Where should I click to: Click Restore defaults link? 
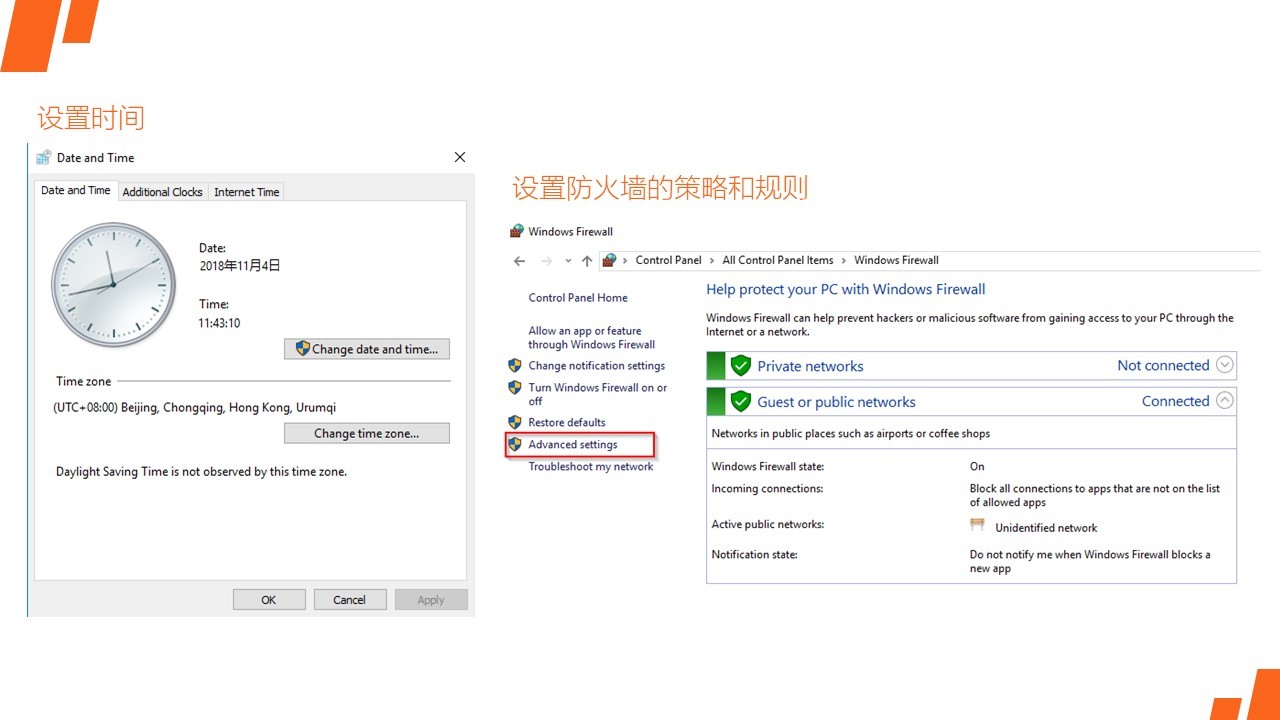[x=567, y=422]
